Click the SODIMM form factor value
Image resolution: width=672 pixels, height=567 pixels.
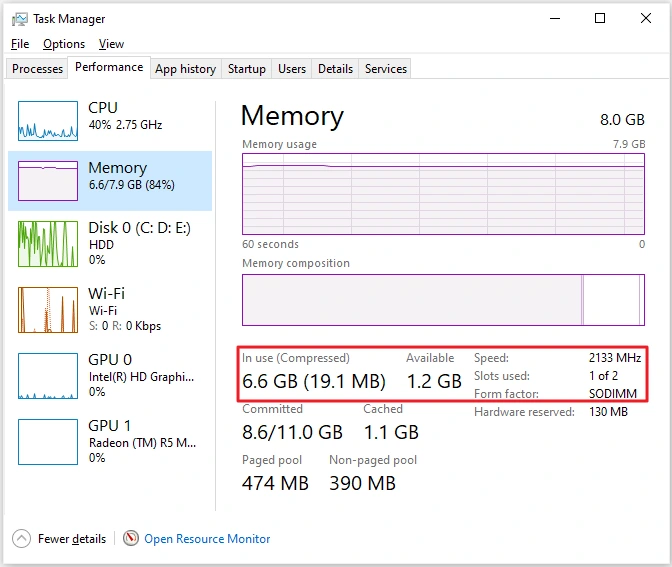[613, 393]
